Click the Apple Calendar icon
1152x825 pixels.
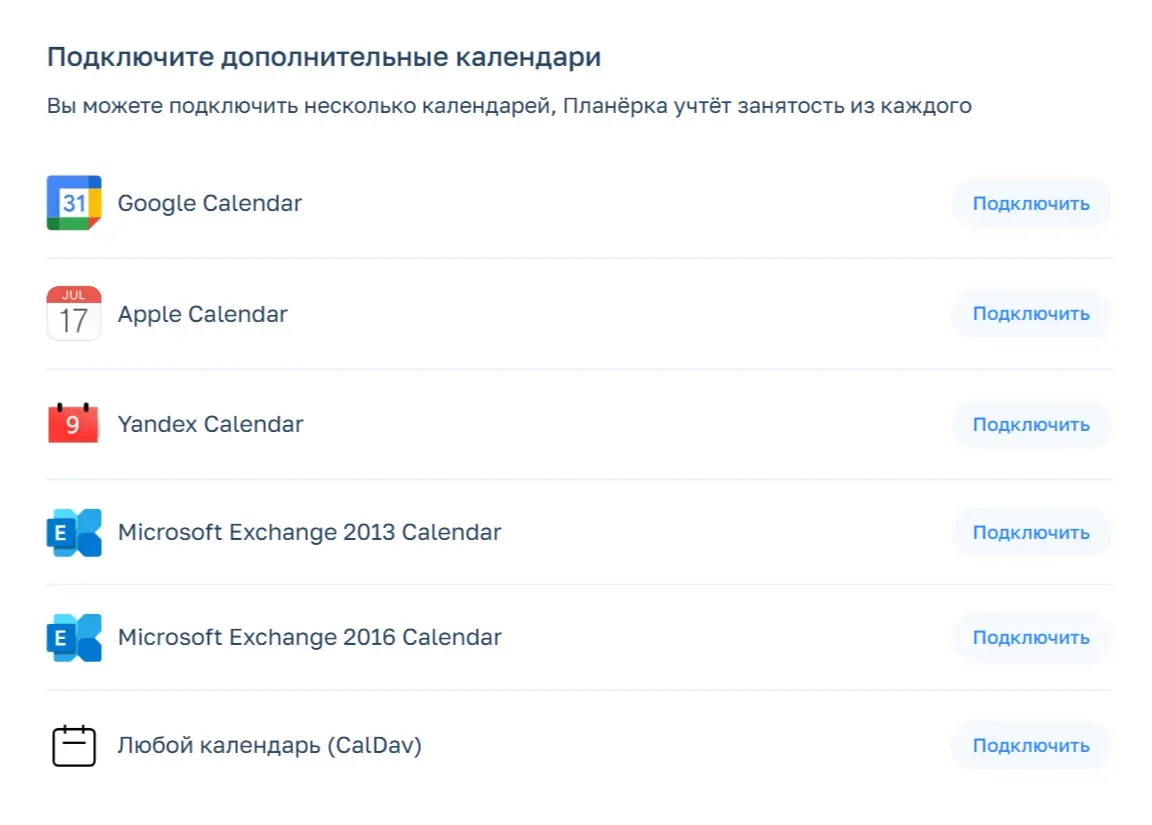[74, 314]
